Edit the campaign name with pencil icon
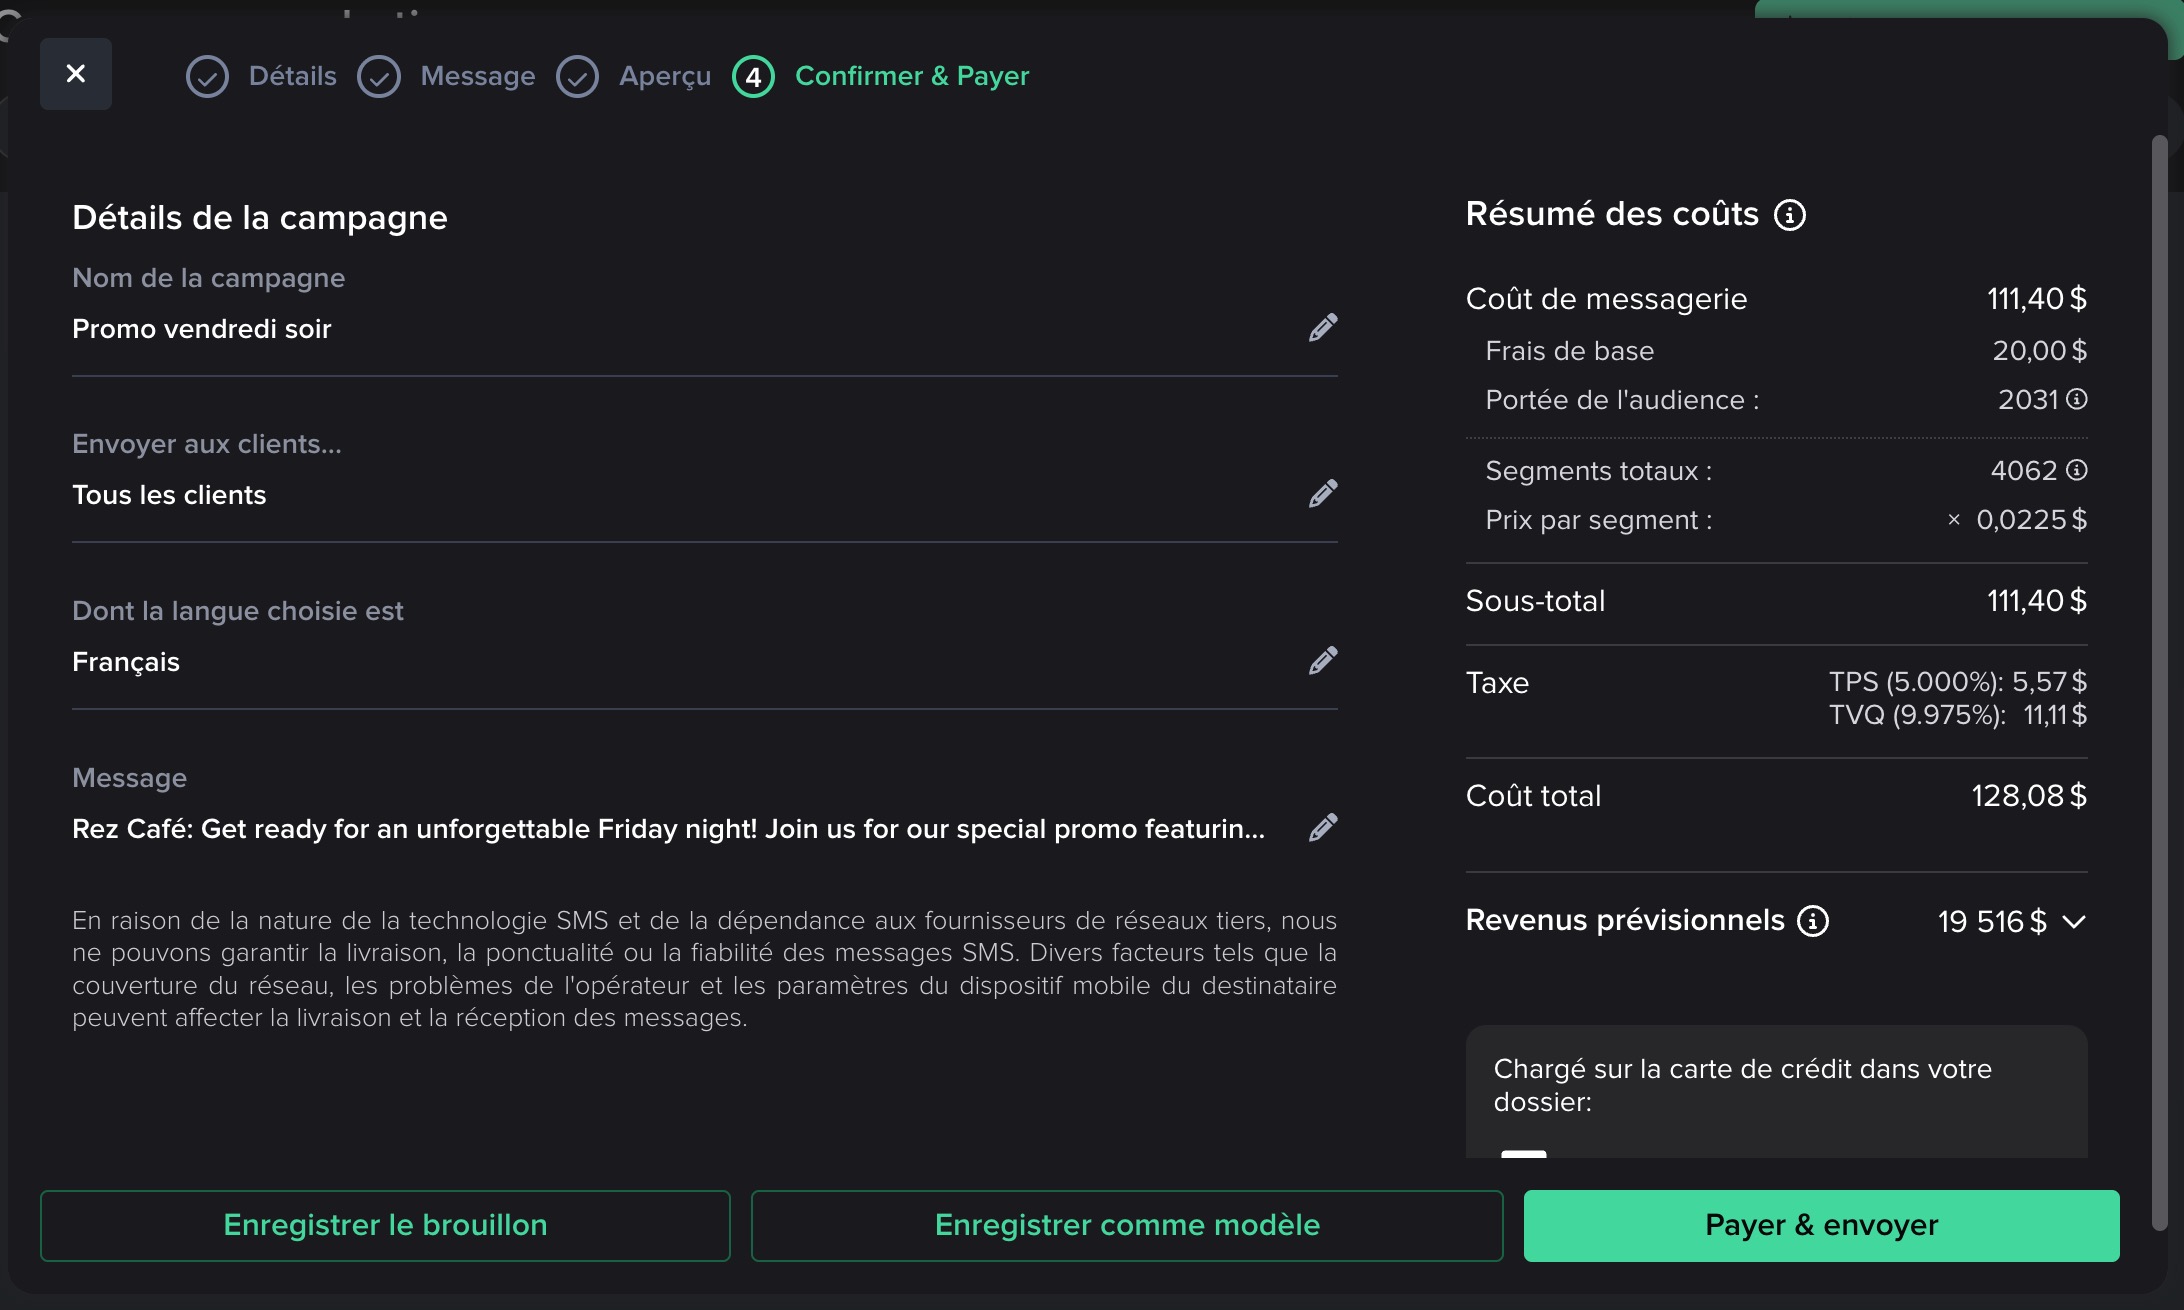The image size is (2184, 1310). click(x=1322, y=328)
